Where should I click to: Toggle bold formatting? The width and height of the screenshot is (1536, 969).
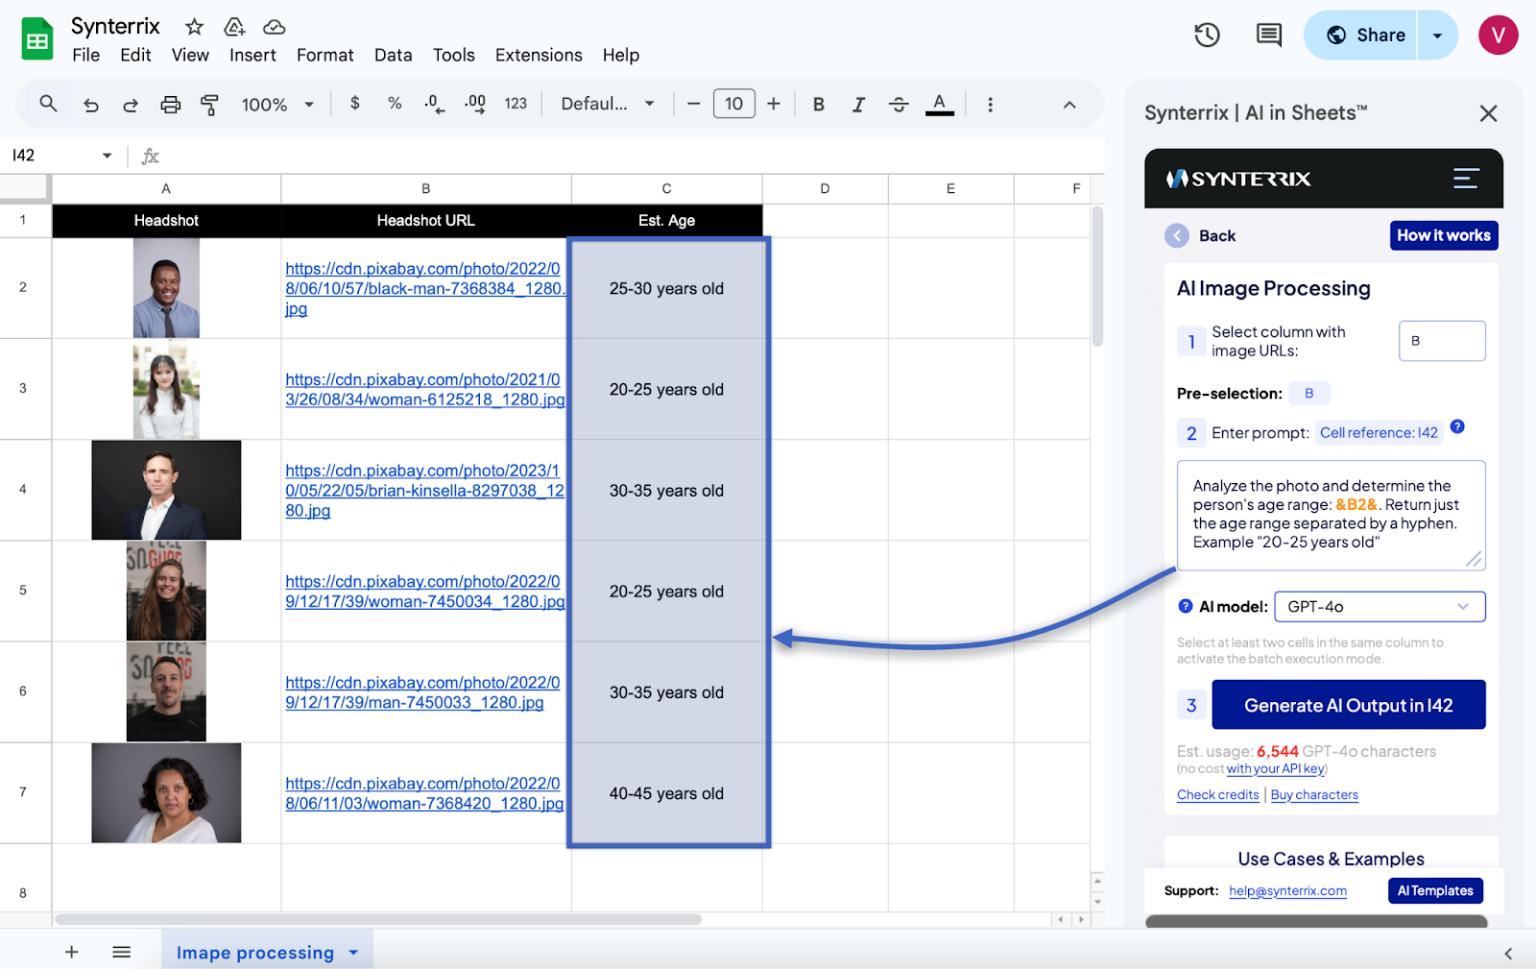pos(818,103)
